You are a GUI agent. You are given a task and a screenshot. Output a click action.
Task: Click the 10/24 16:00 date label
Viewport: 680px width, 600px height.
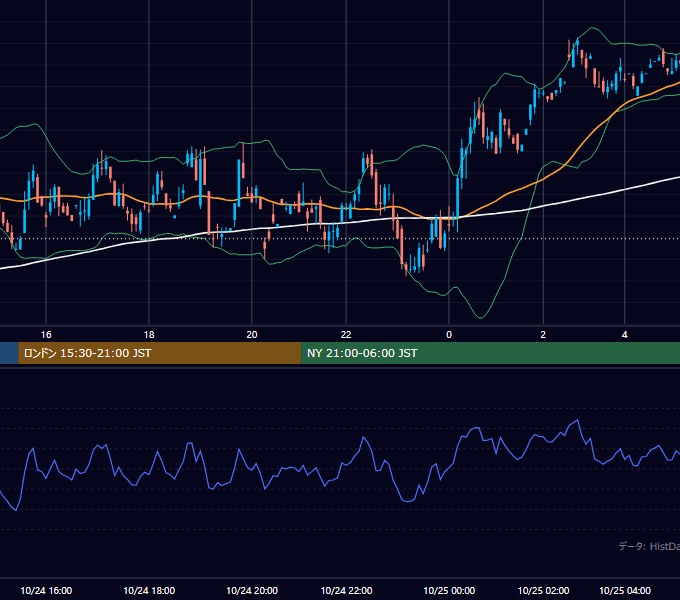tap(46, 590)
